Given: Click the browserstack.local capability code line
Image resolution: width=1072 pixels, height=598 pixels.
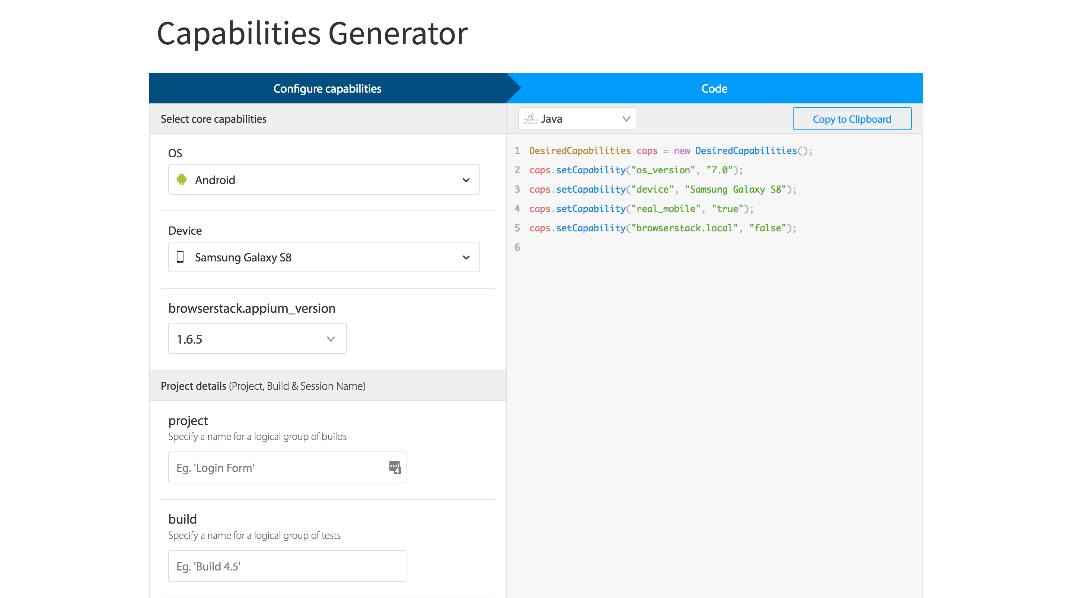Looking at the screenshot, I should [x=662, y=228].
